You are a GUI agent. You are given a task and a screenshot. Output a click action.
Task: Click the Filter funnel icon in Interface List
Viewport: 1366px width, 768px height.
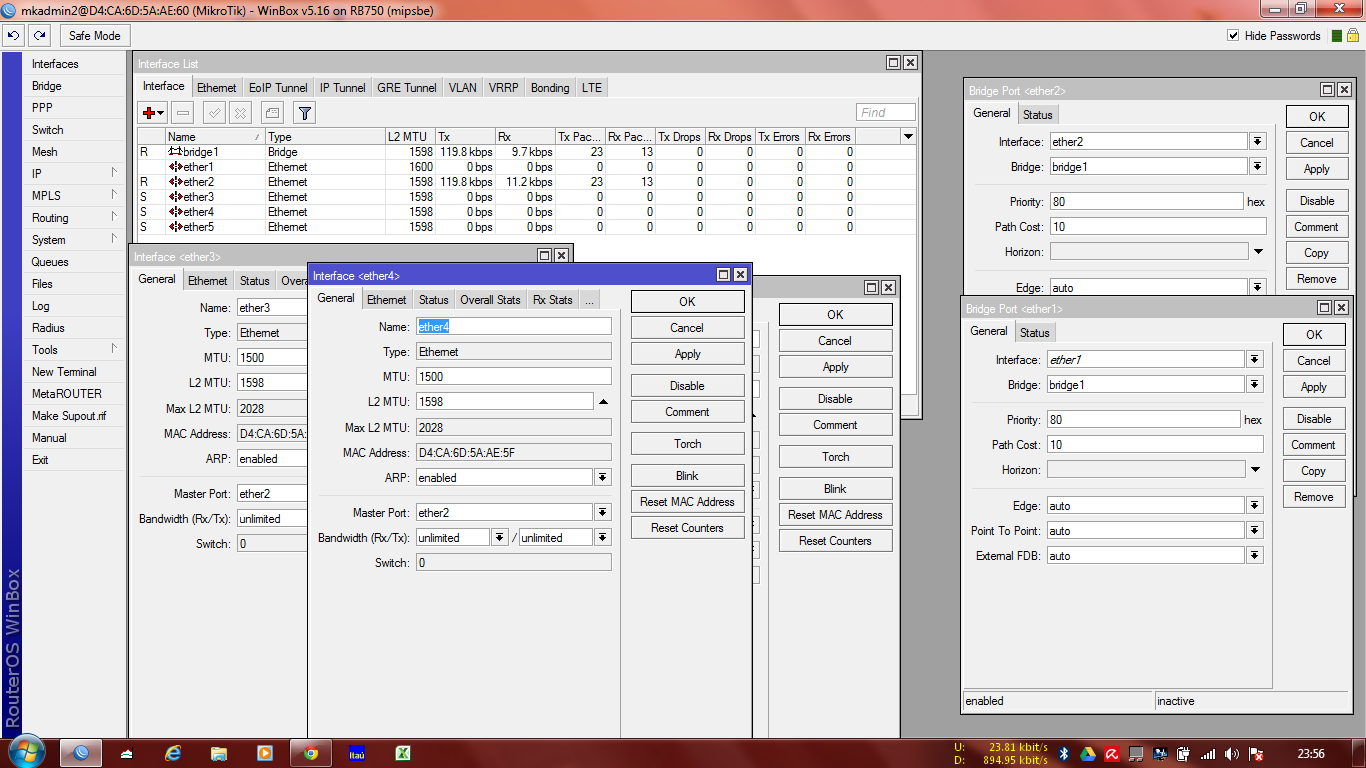[x=305, y=113]
